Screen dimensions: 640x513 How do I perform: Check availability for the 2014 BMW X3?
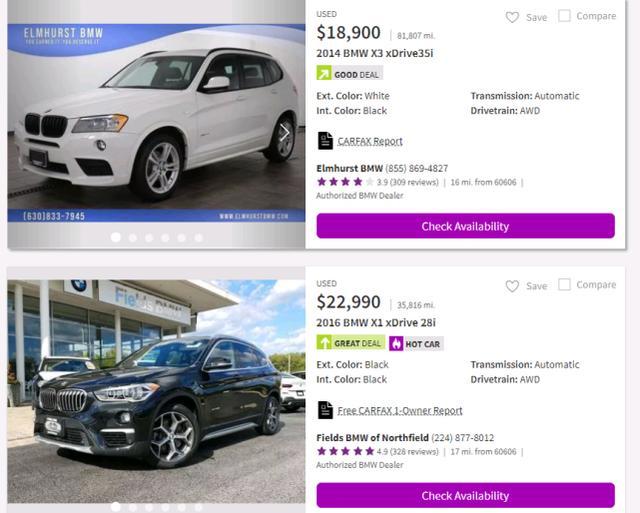tap(465, 226)
